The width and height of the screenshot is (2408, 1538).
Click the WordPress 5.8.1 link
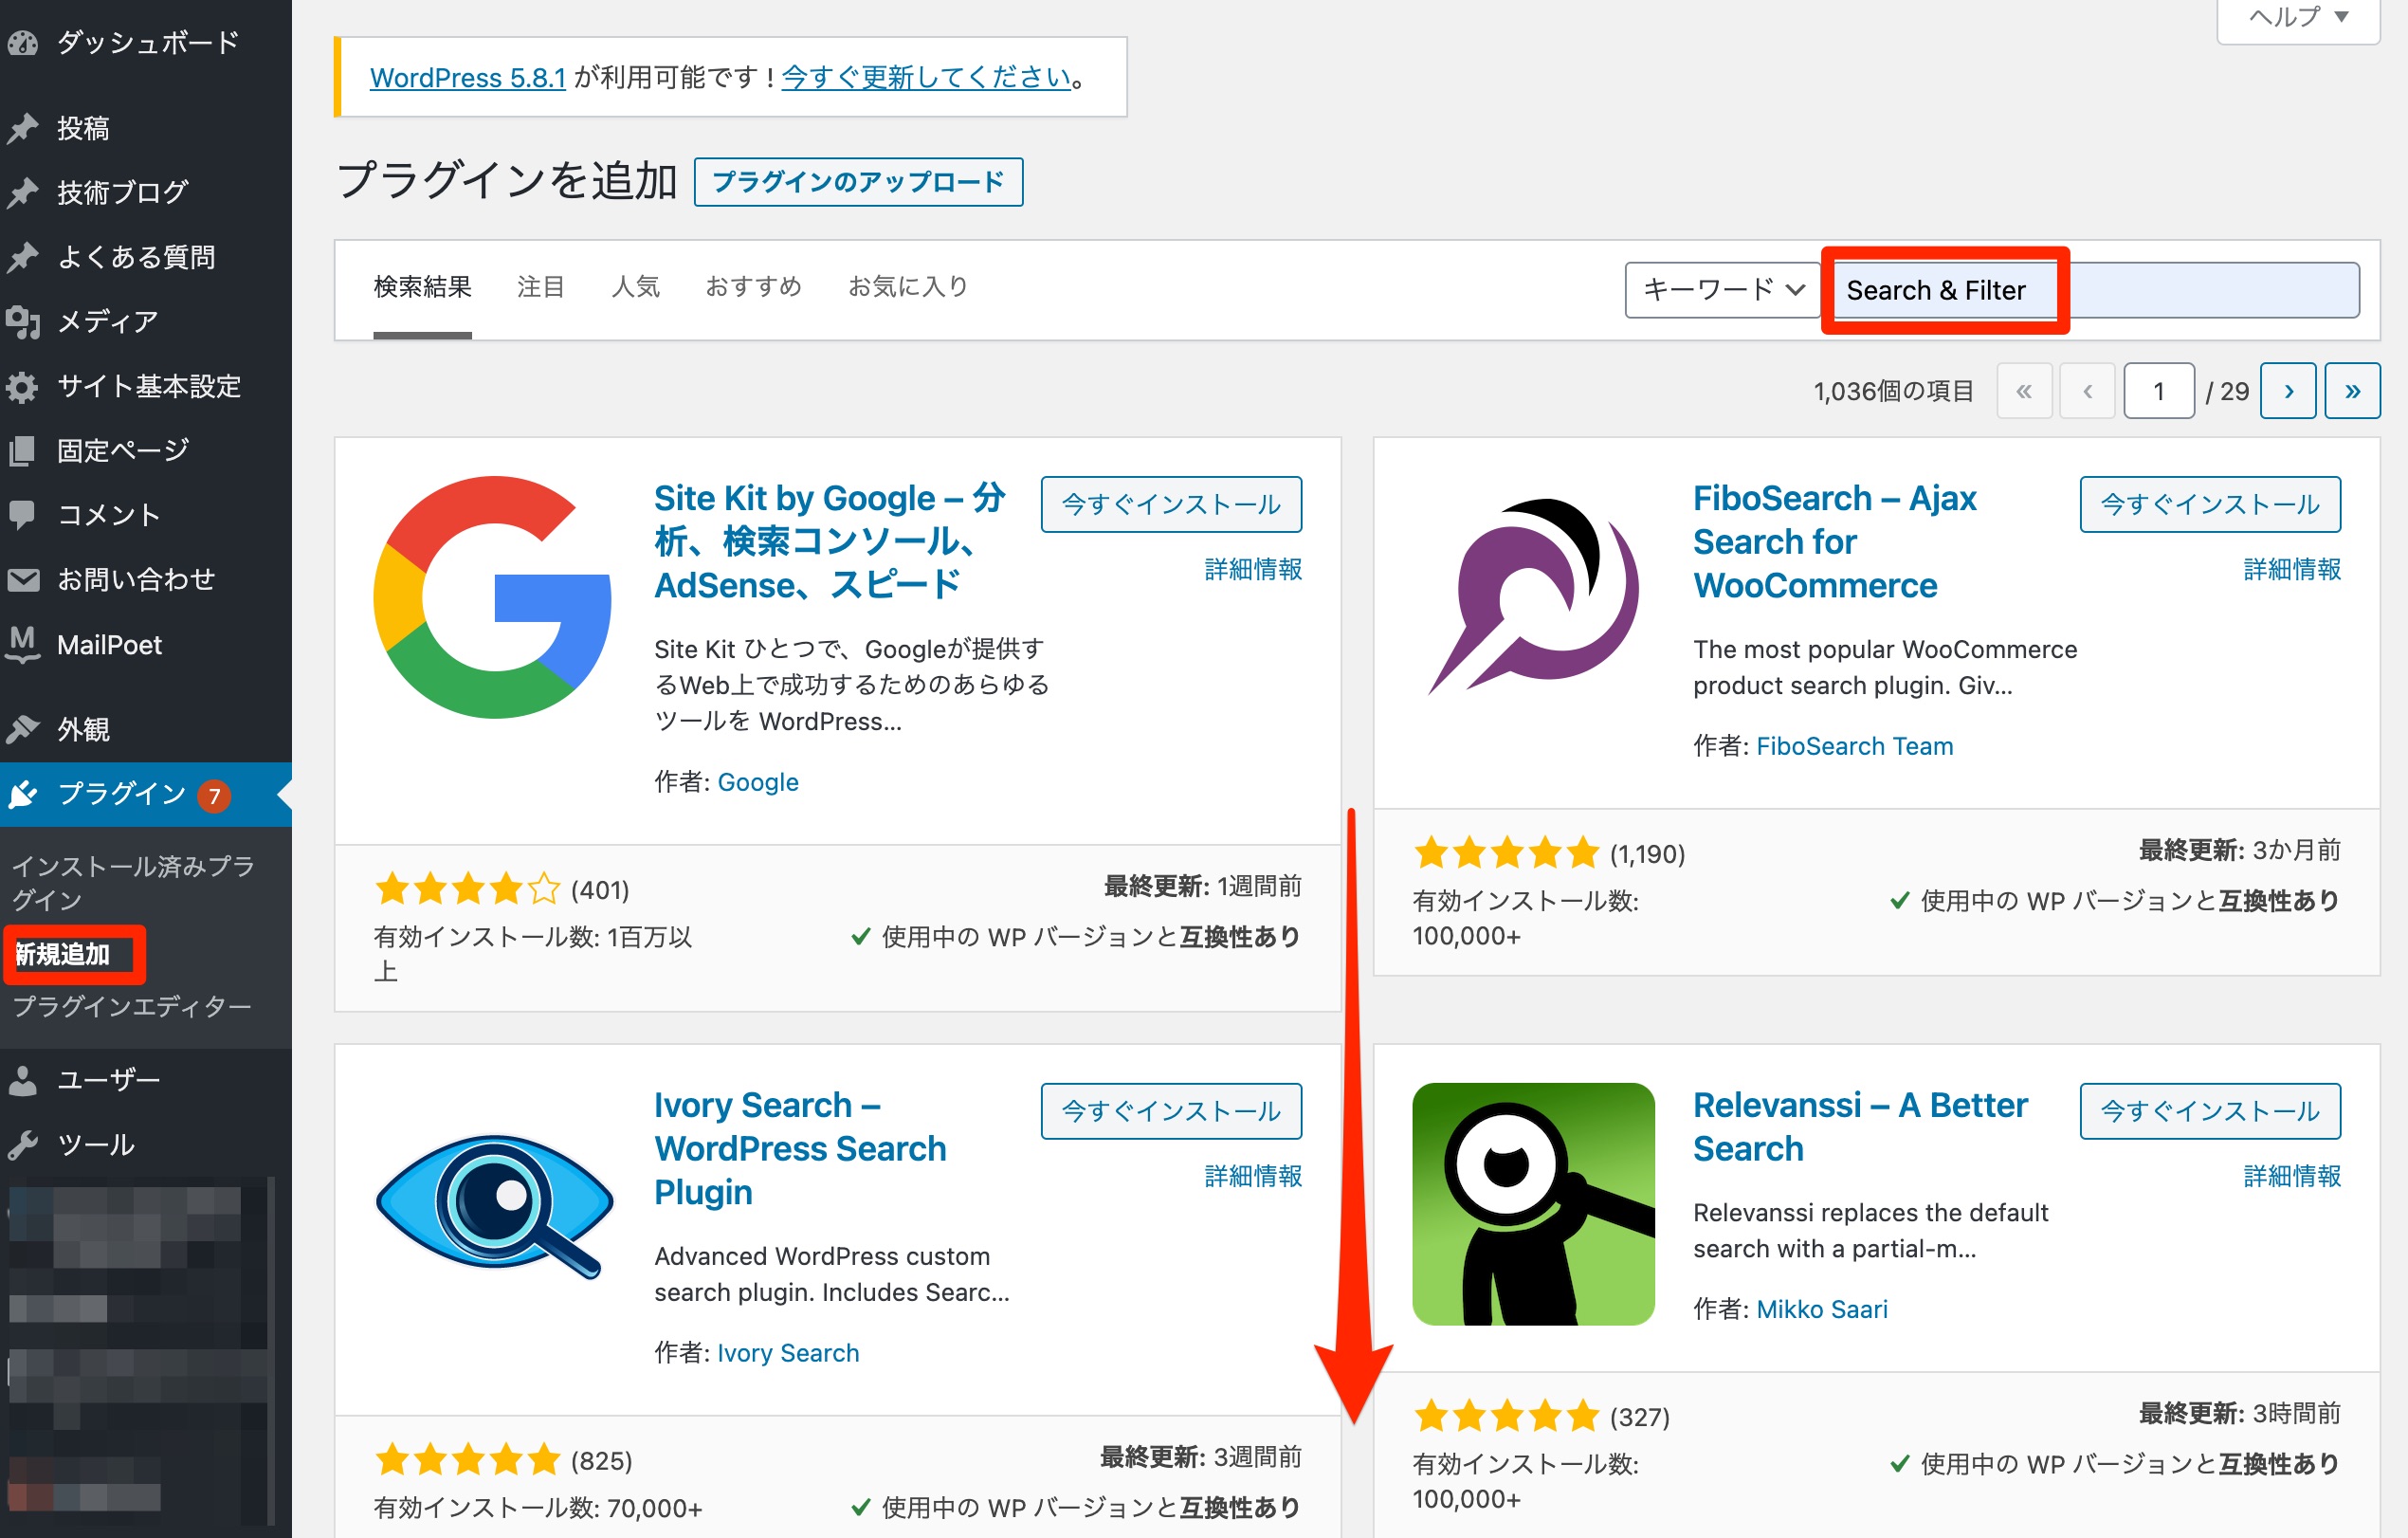tap(468, 78)
